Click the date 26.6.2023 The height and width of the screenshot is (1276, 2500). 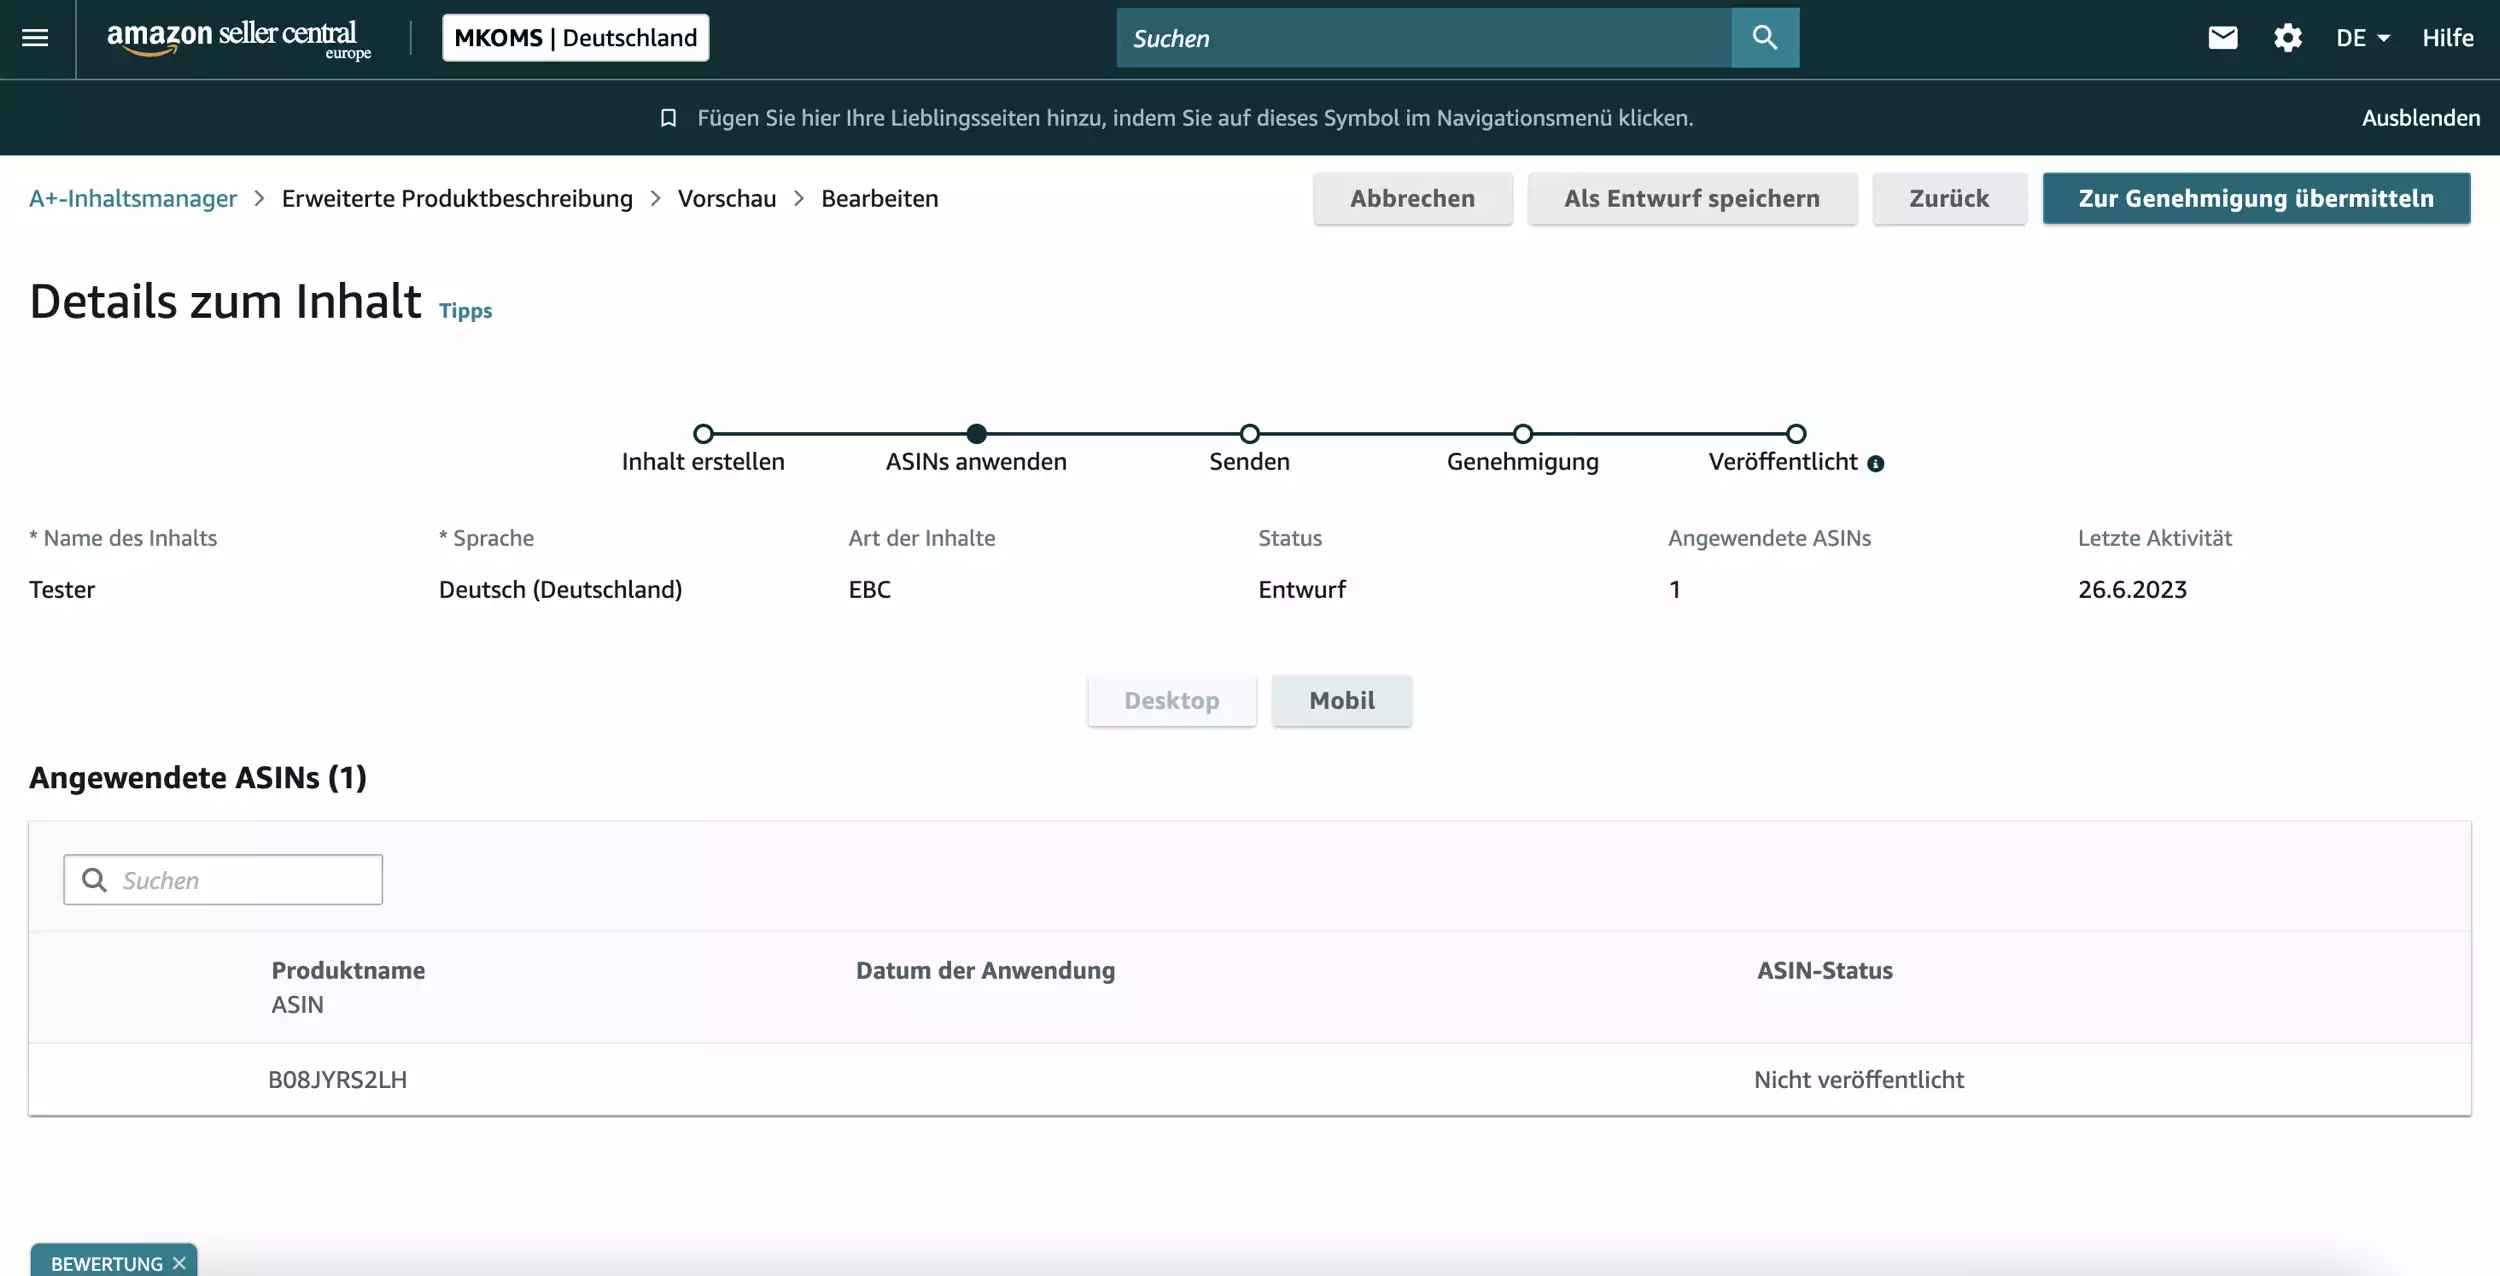[x=2132, y=589]
